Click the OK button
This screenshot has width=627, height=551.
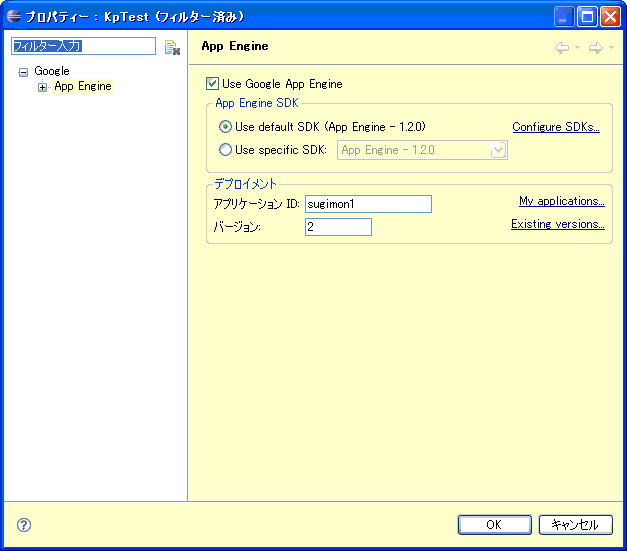(x=495, y=525)
